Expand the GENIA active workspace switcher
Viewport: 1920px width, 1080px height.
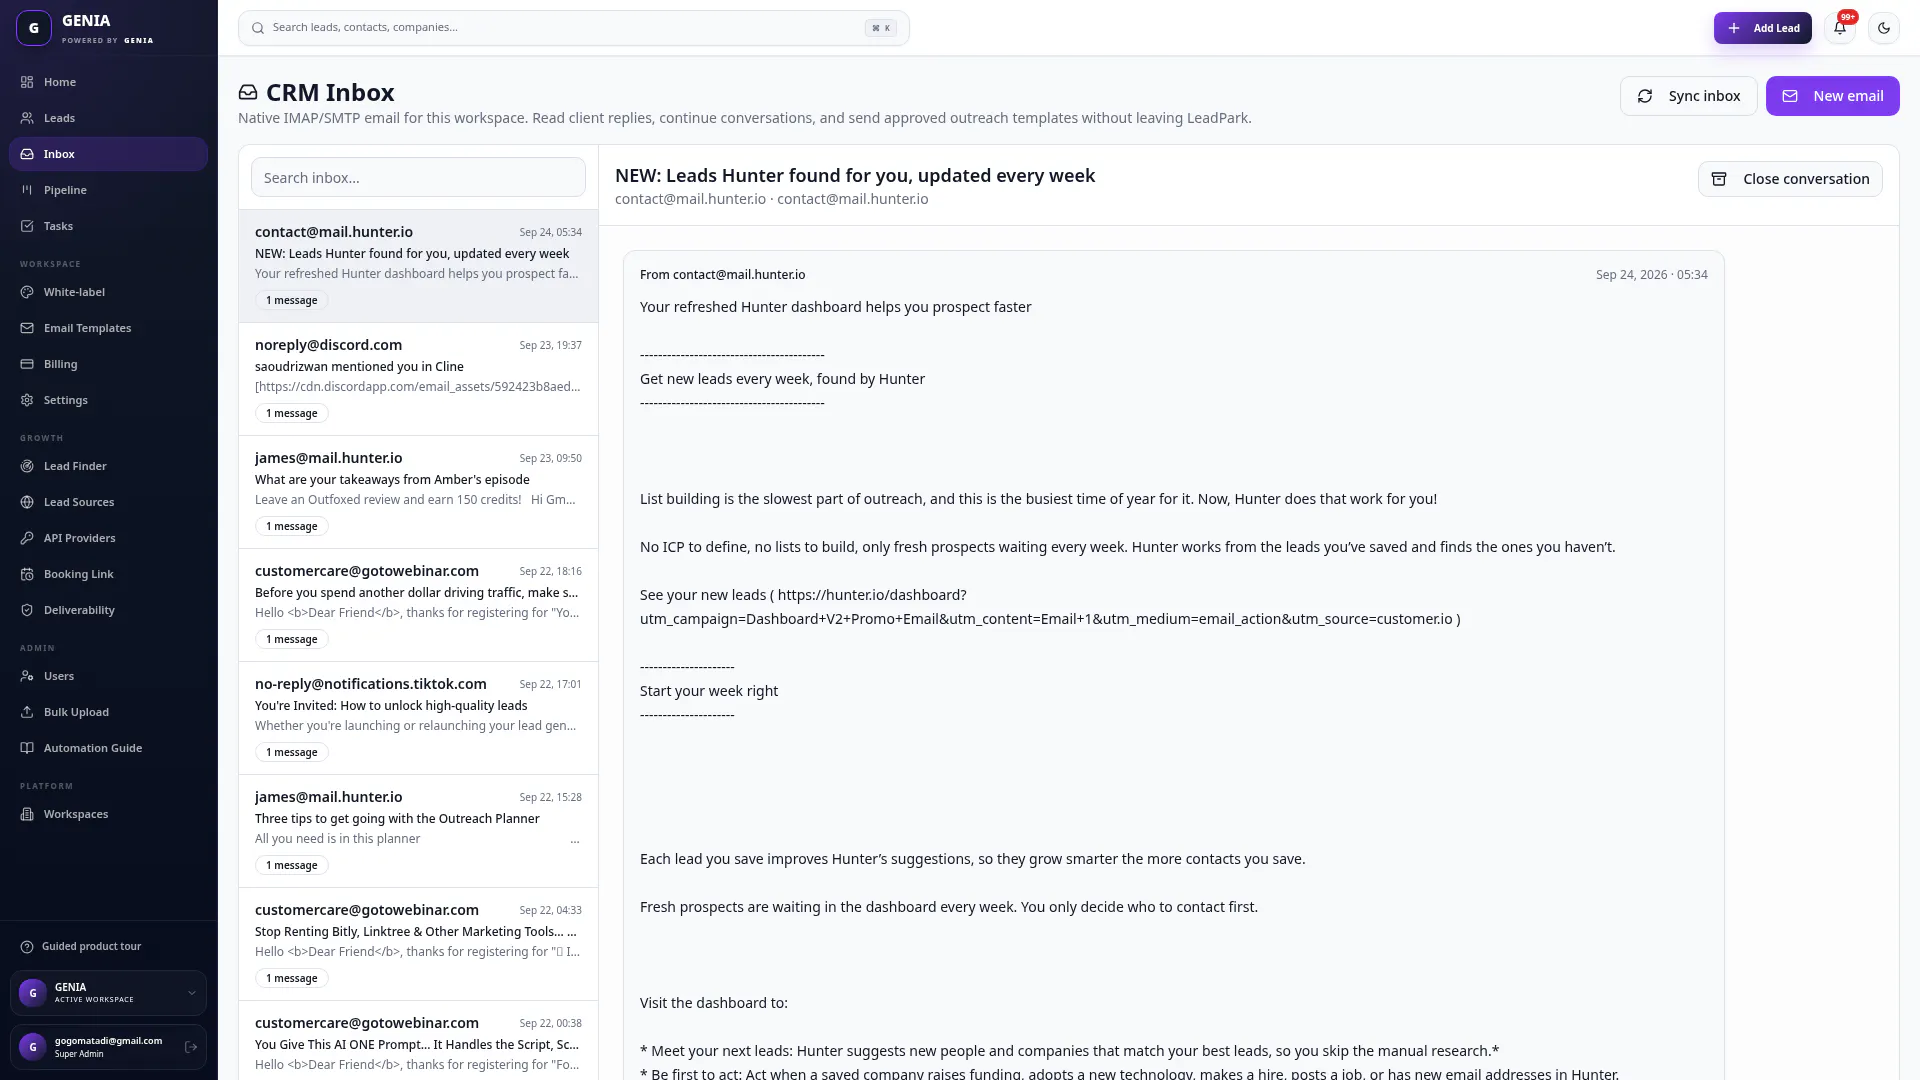click(x=108, y=993)
